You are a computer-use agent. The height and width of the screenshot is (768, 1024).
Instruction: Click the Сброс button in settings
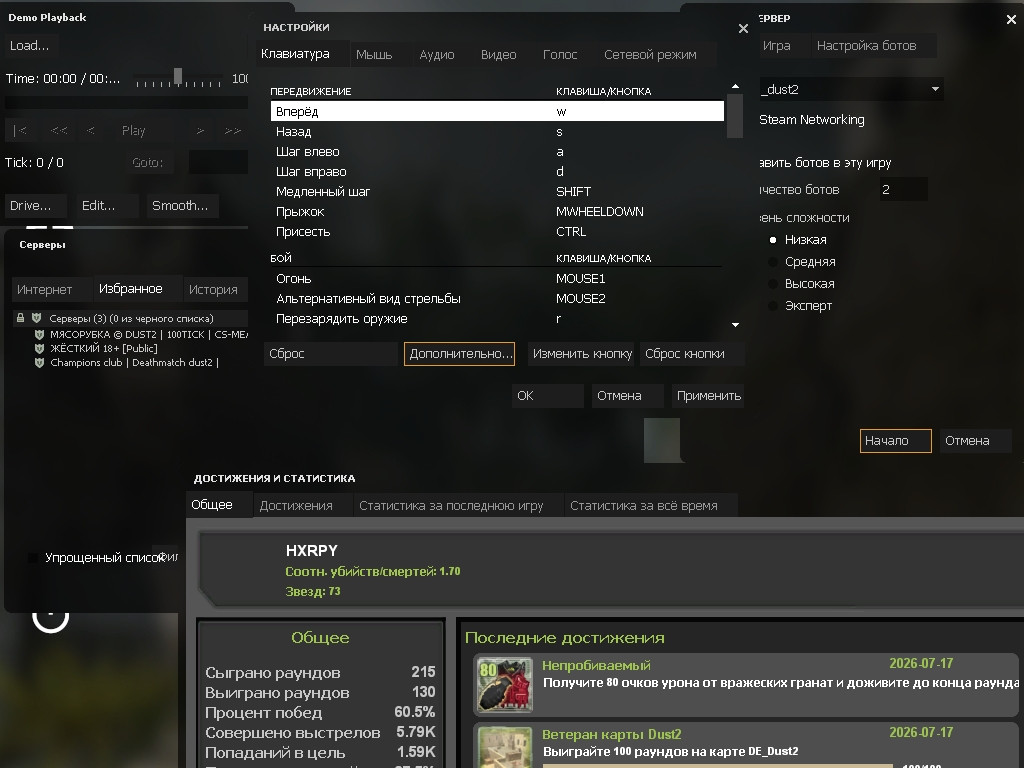click(330, 354)
